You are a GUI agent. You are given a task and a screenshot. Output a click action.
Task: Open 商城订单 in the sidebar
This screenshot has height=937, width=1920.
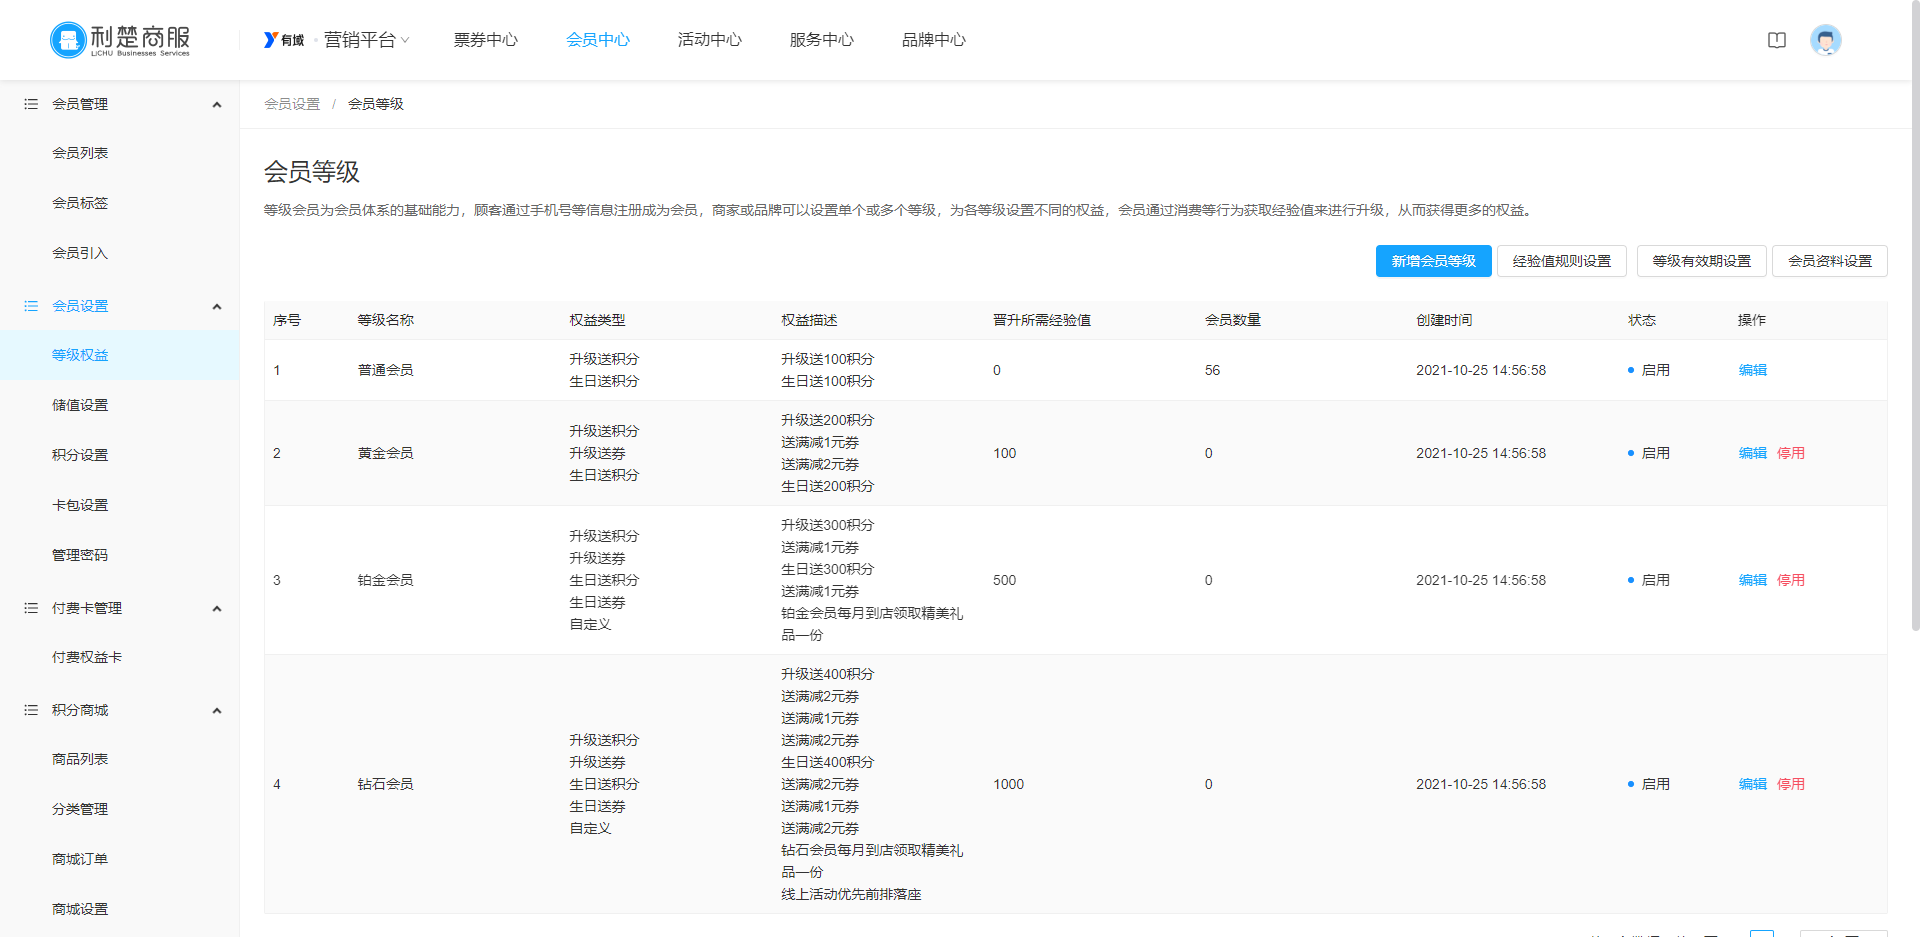[80, 859]
